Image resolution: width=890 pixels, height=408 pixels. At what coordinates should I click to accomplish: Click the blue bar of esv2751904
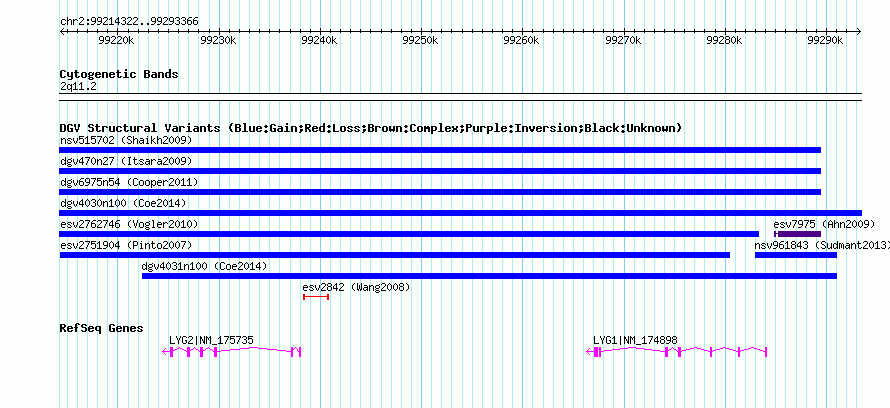(x=394, y=255)
